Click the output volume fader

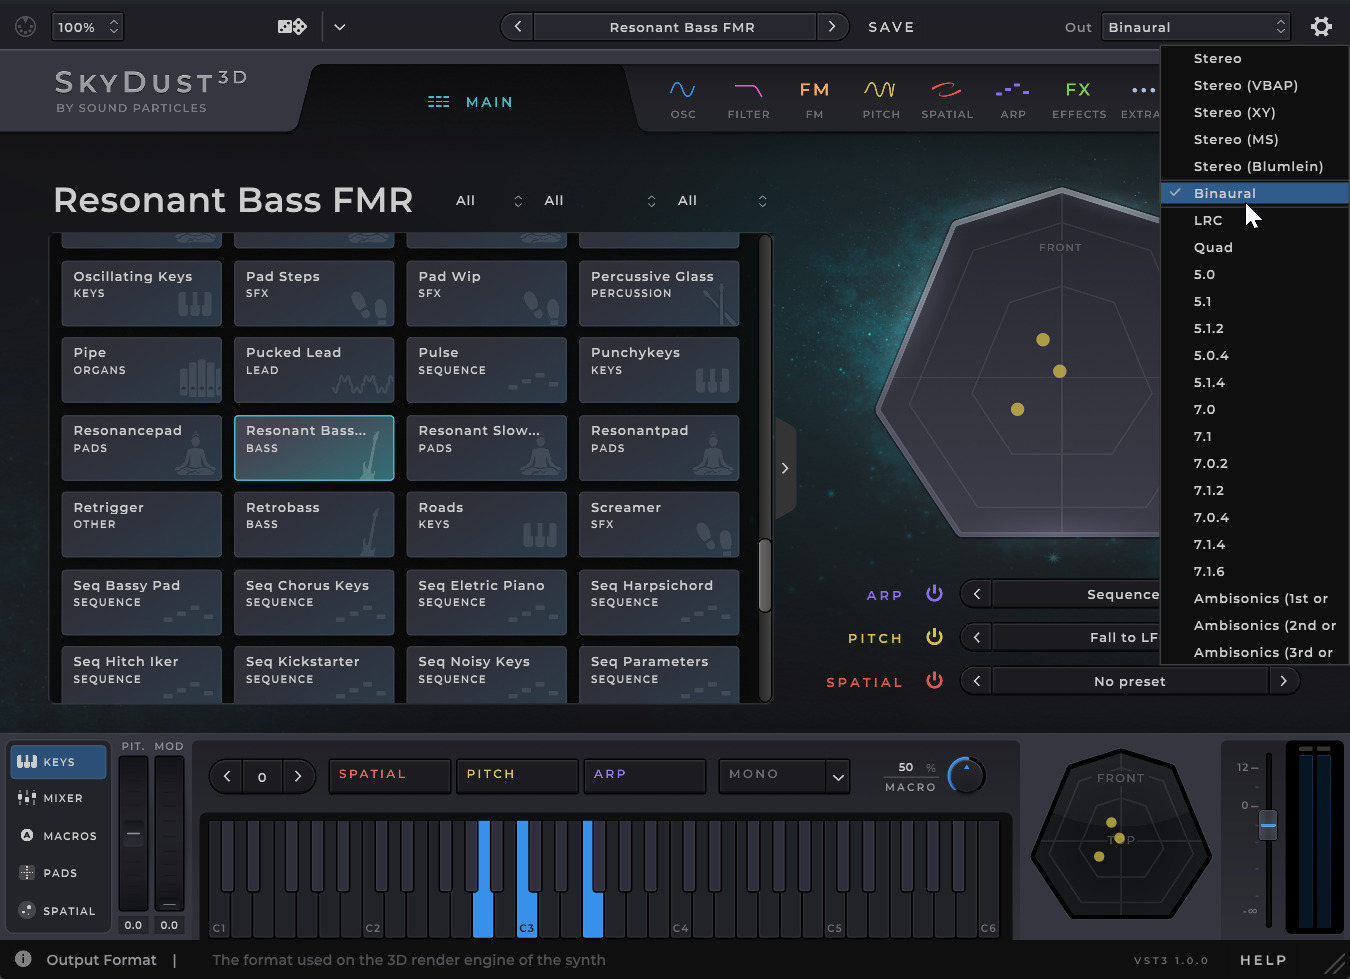tap(1268, 824)
